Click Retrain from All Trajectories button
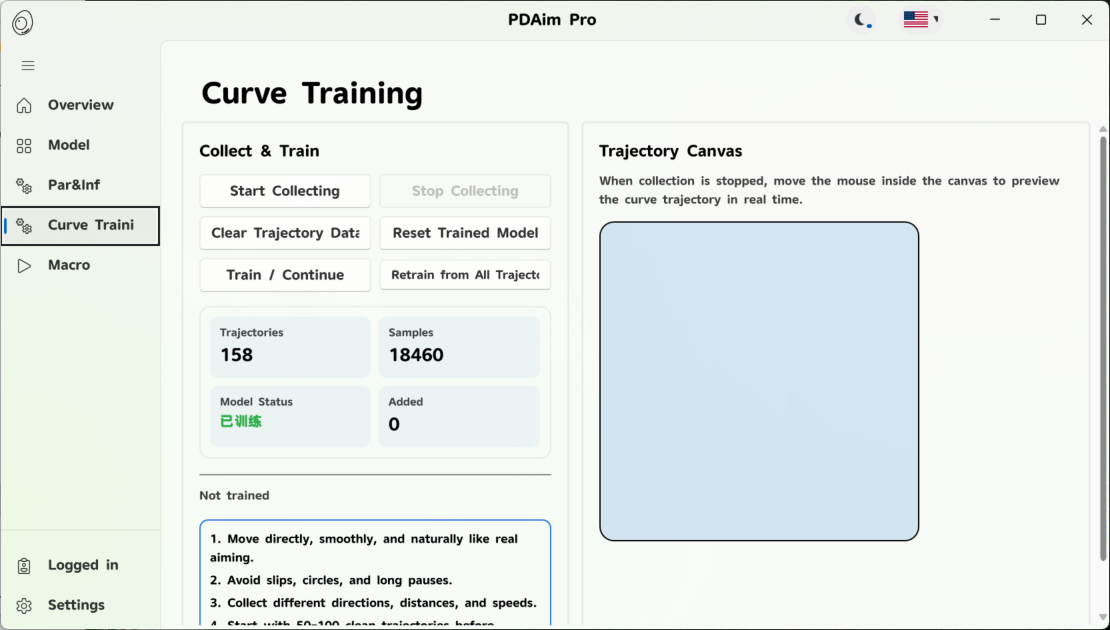 click(465, 275)
